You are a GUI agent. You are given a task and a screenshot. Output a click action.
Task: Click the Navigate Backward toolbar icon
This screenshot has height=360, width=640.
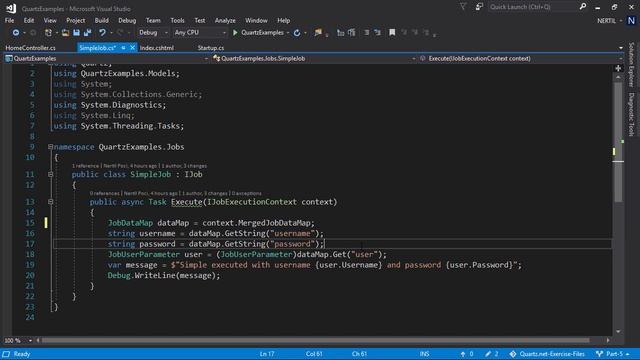[x=16, y=33]
